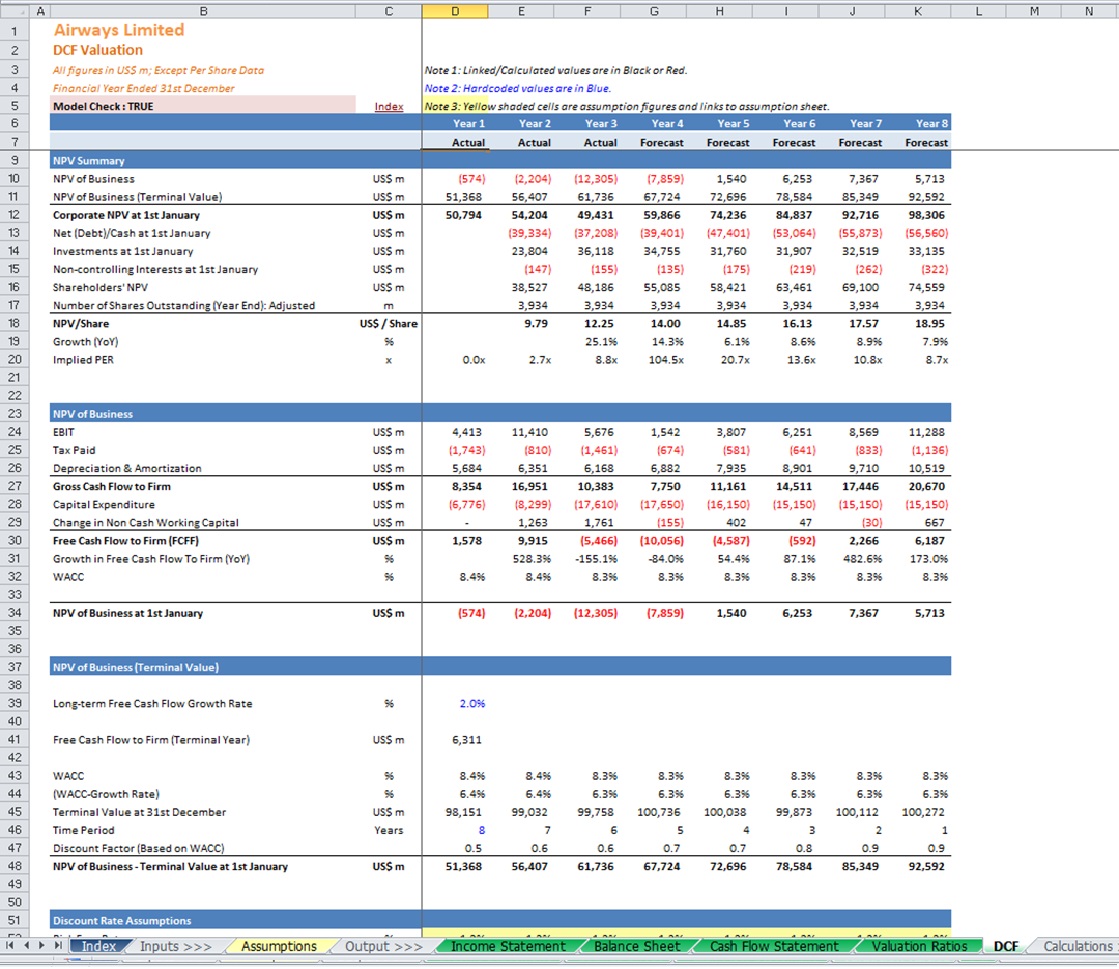Select Year 1 EBIT value 4,413
This screenshot has height=969, width=1119.
[455, 432]
